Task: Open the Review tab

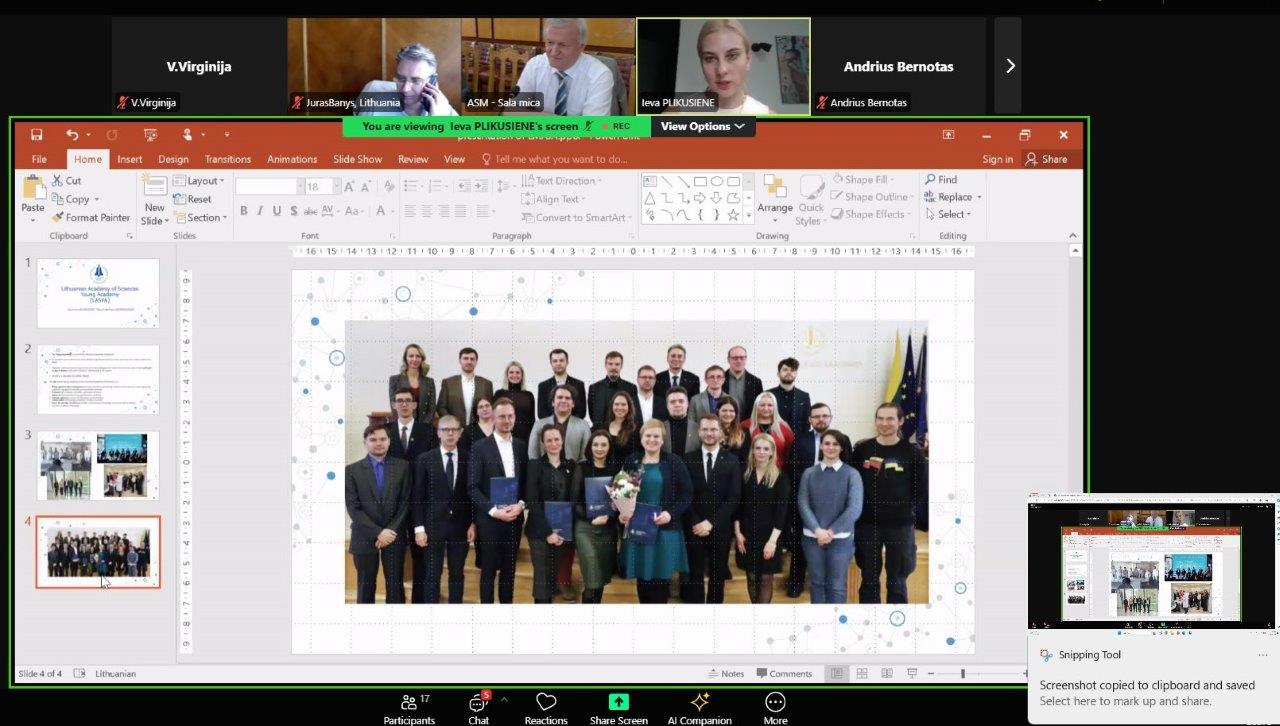Action: coord(413,159)
